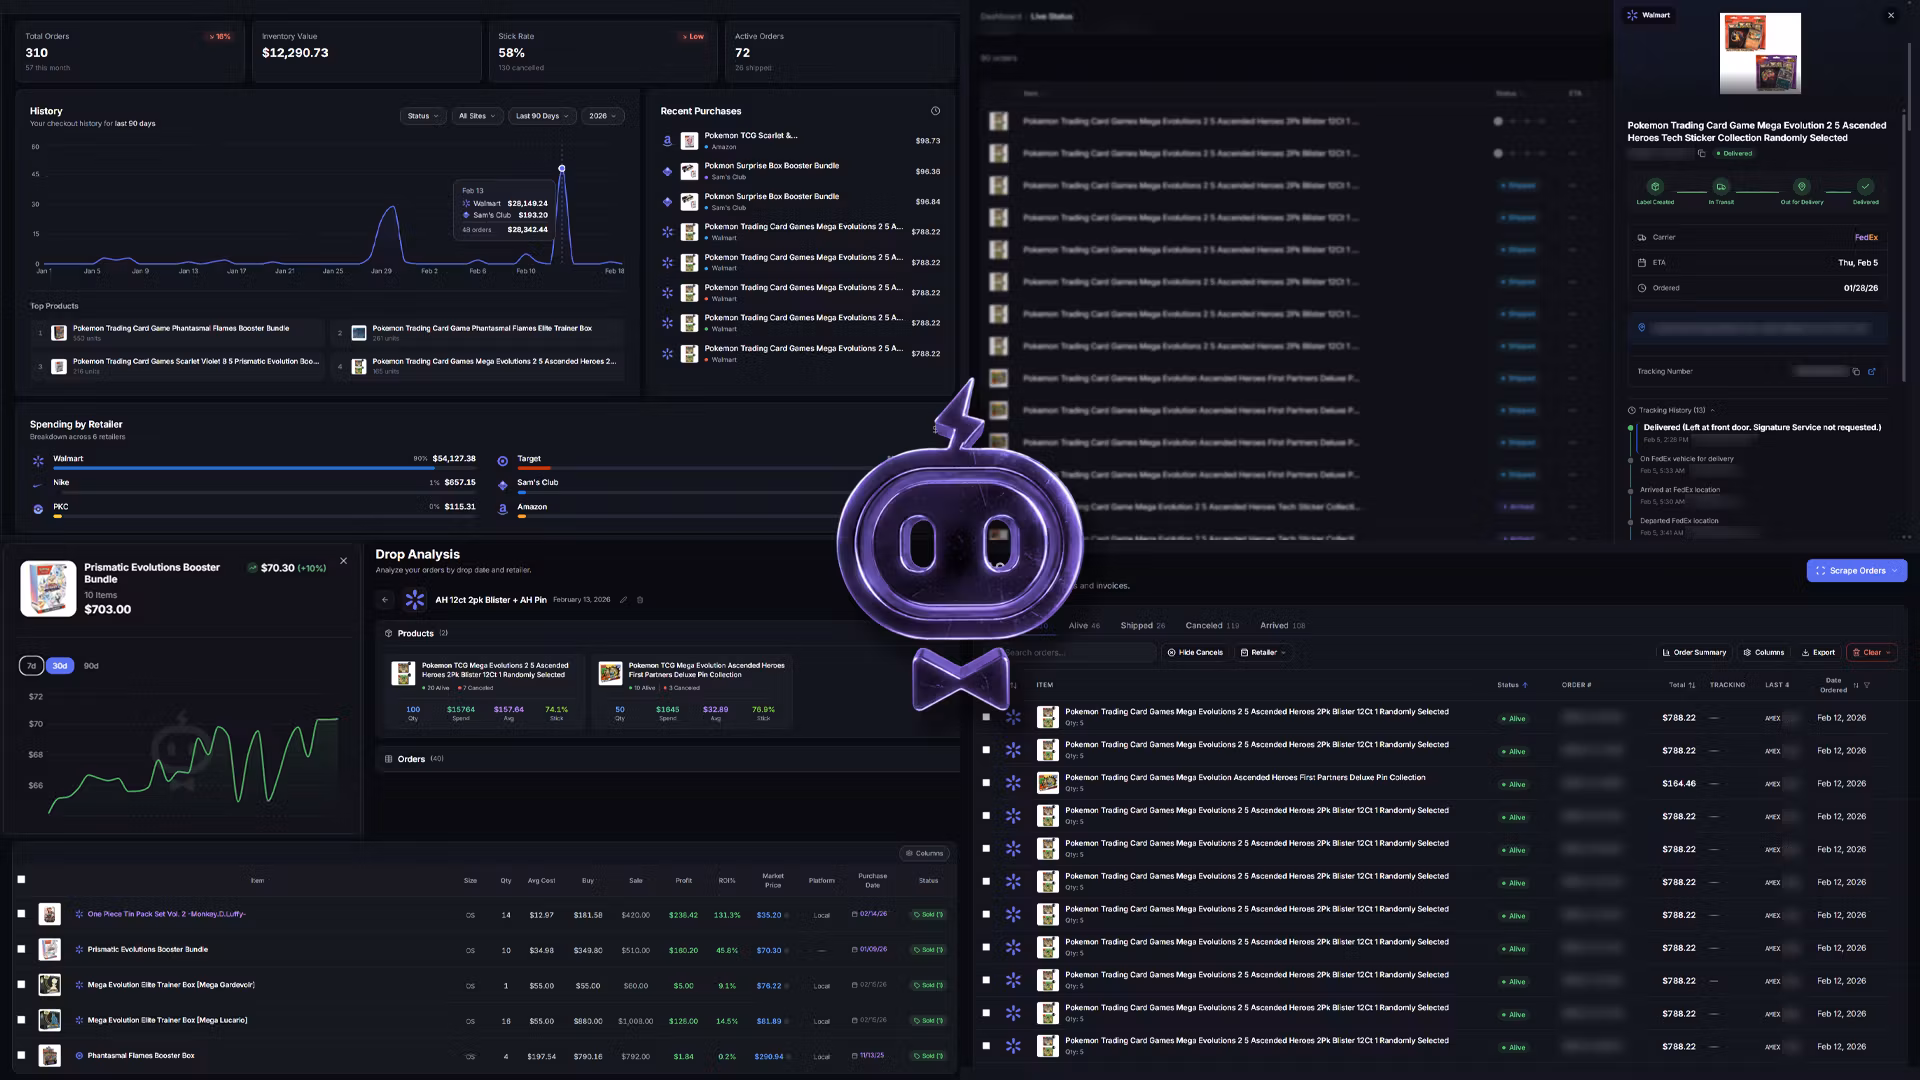1920x1080 pixels.
Task: Open the tracking number external link icon
Action: [1872, 372]
